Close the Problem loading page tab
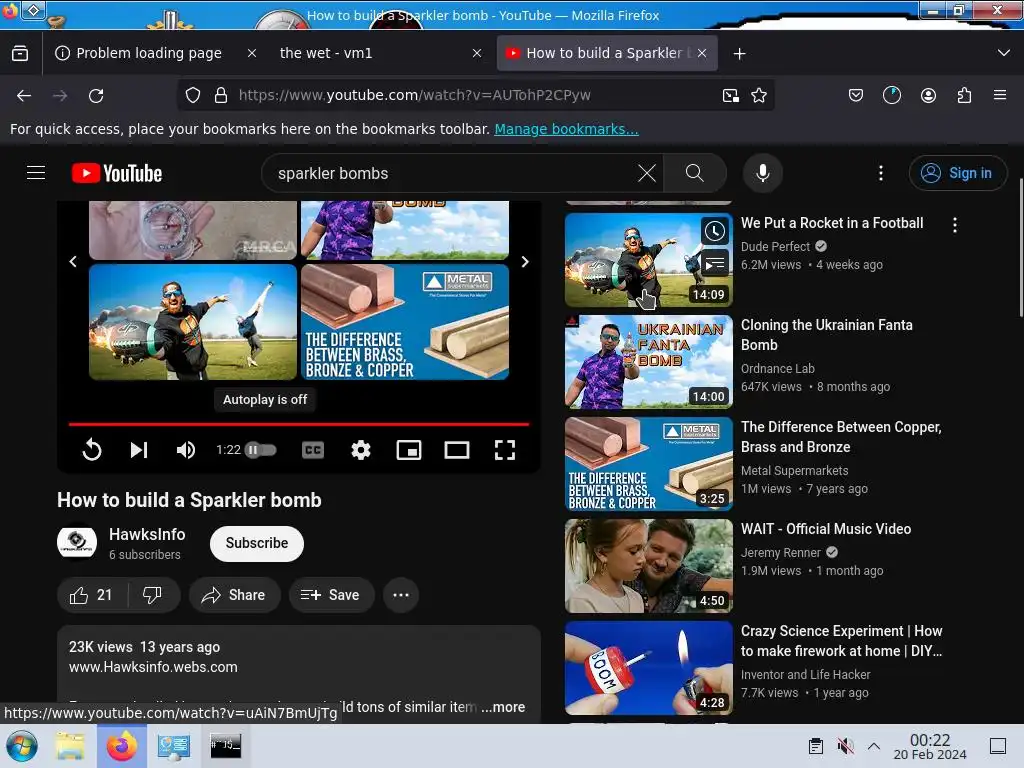This screenshot has width=1024, height=768. tap(252, 54)
